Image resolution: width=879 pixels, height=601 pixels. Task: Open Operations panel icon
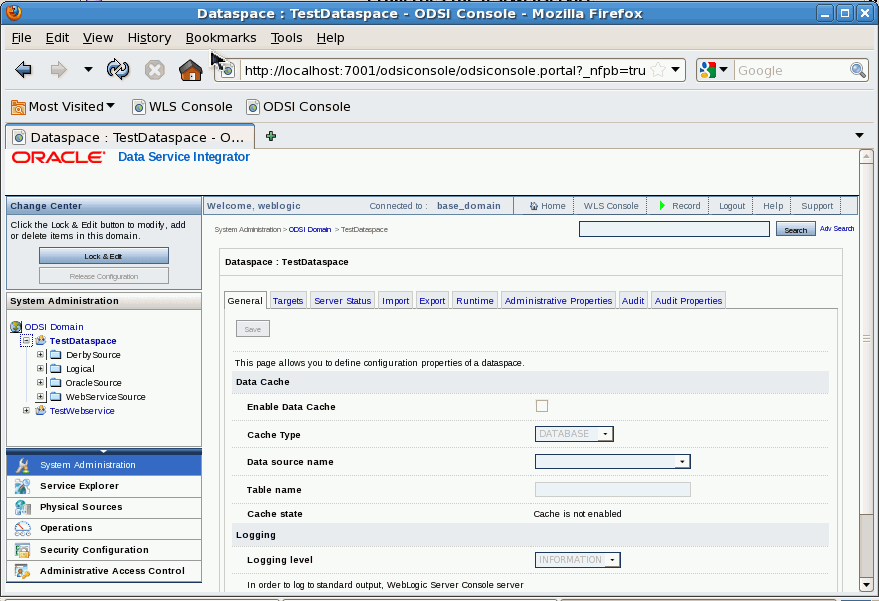(22, 528)
